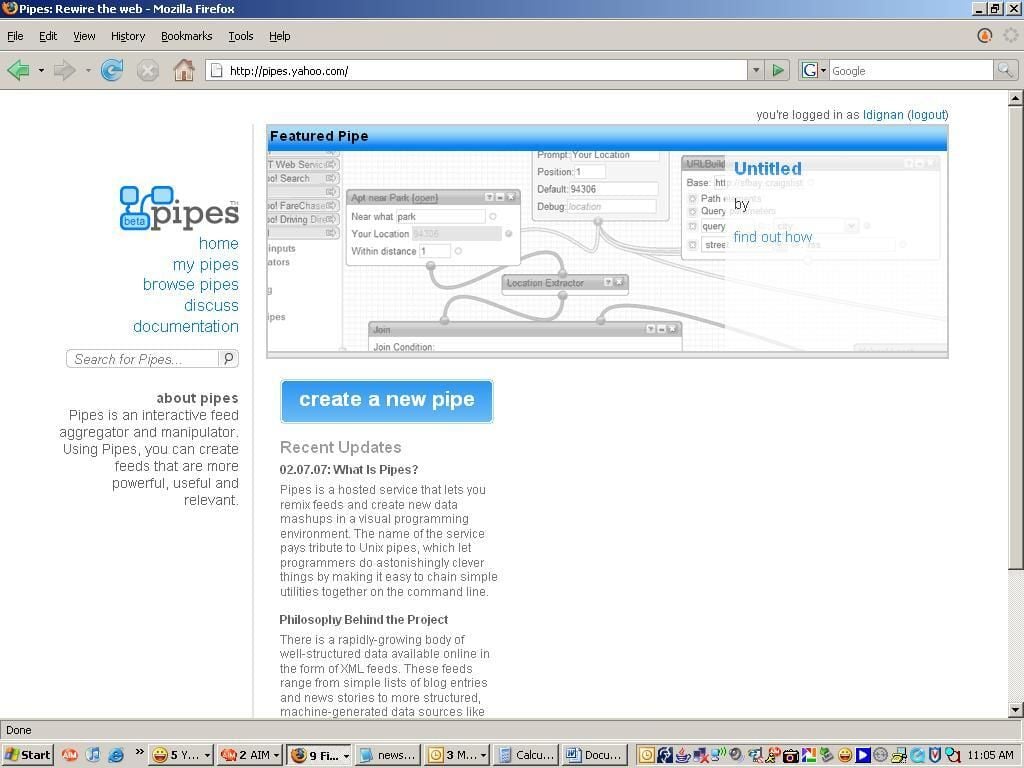Open the Home page icon
Viewport: 1024px width, 768px height.
click(184, 70)
